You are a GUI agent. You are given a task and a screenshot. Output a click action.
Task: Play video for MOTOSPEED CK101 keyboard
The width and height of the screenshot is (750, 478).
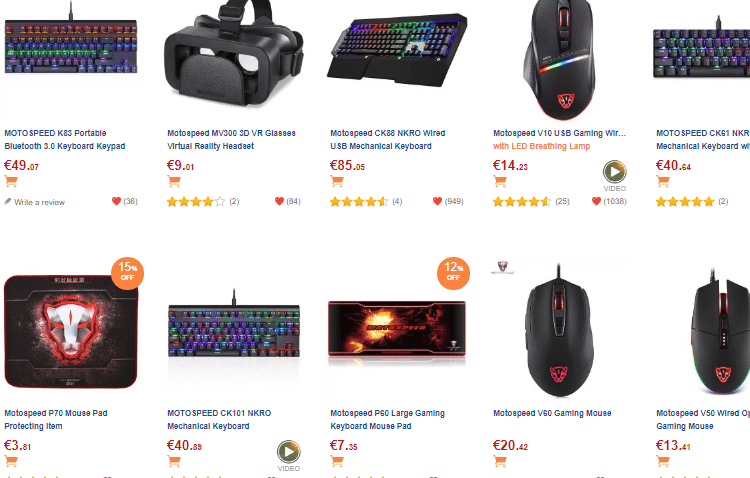tap(289, 451)
